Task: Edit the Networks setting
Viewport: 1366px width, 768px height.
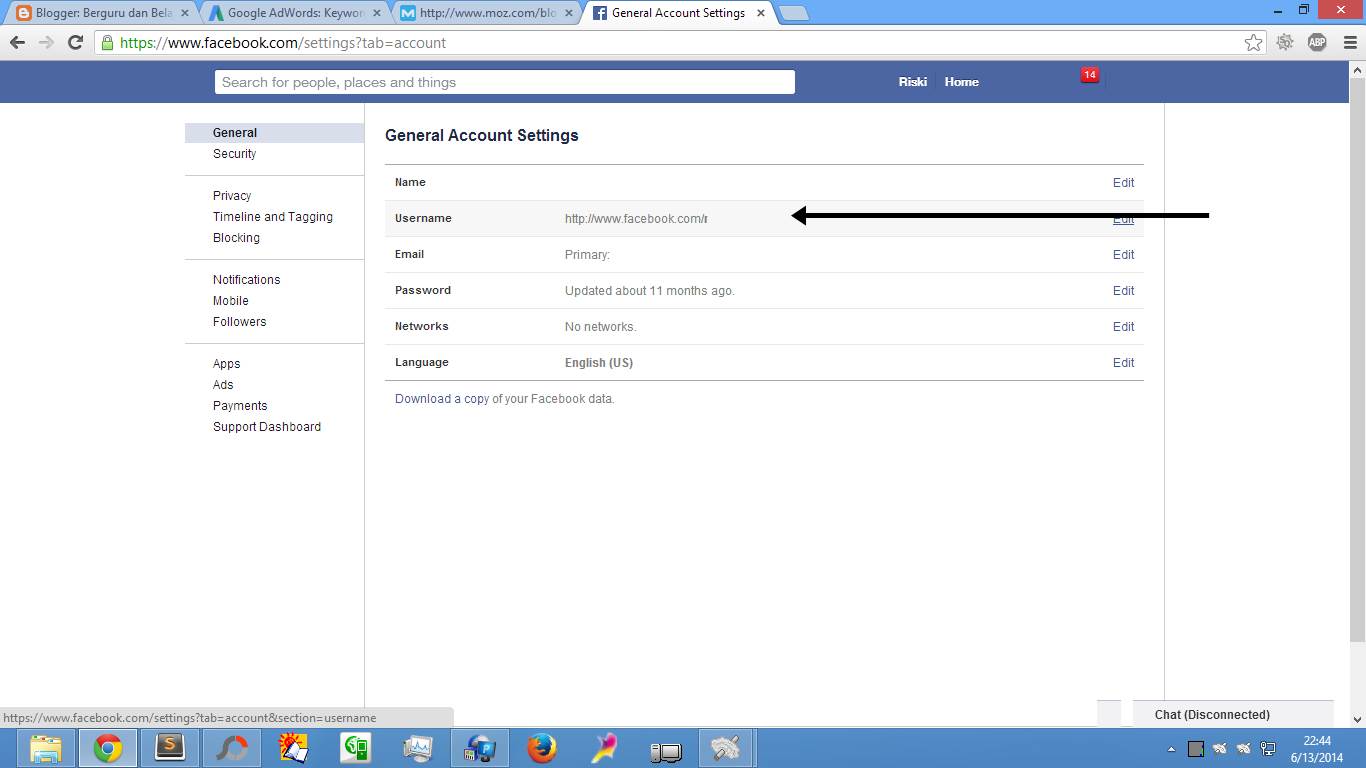Action: [x=1123, y=327]
